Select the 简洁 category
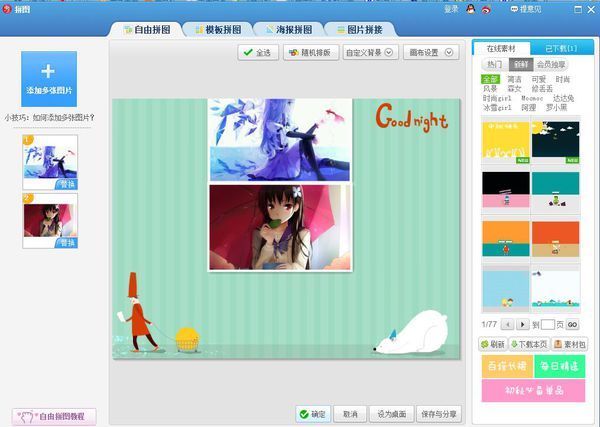This screenshot has width=600, height=427. point(514,79)
